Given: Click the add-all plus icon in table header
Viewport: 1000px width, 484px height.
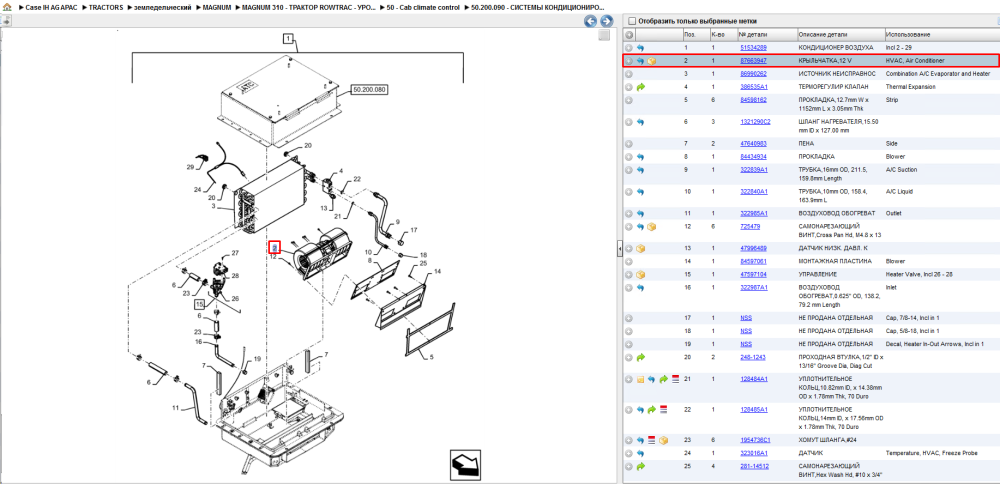Looking at the screenshot, I should (x=629, y=34).
